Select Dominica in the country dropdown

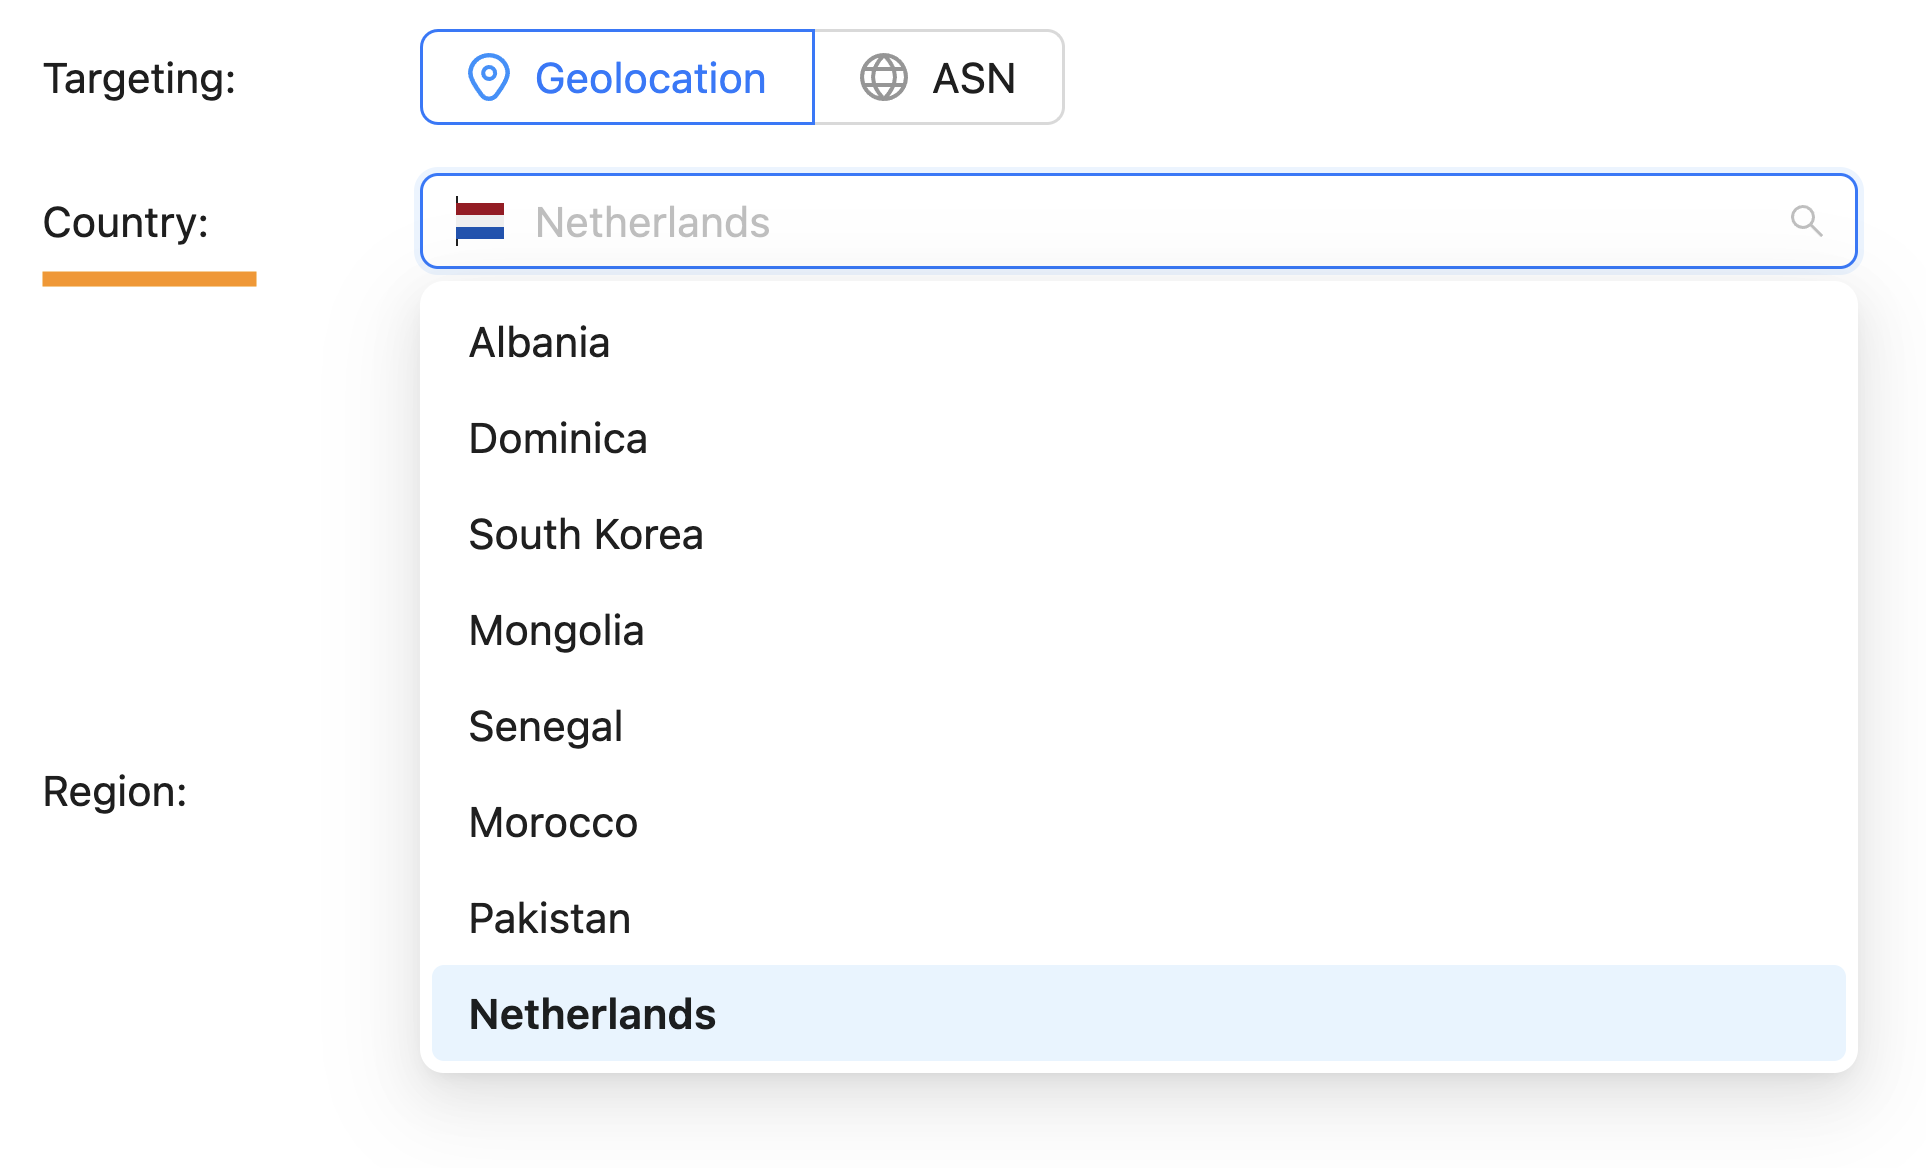pyautogui.click(x=558, y=439)
